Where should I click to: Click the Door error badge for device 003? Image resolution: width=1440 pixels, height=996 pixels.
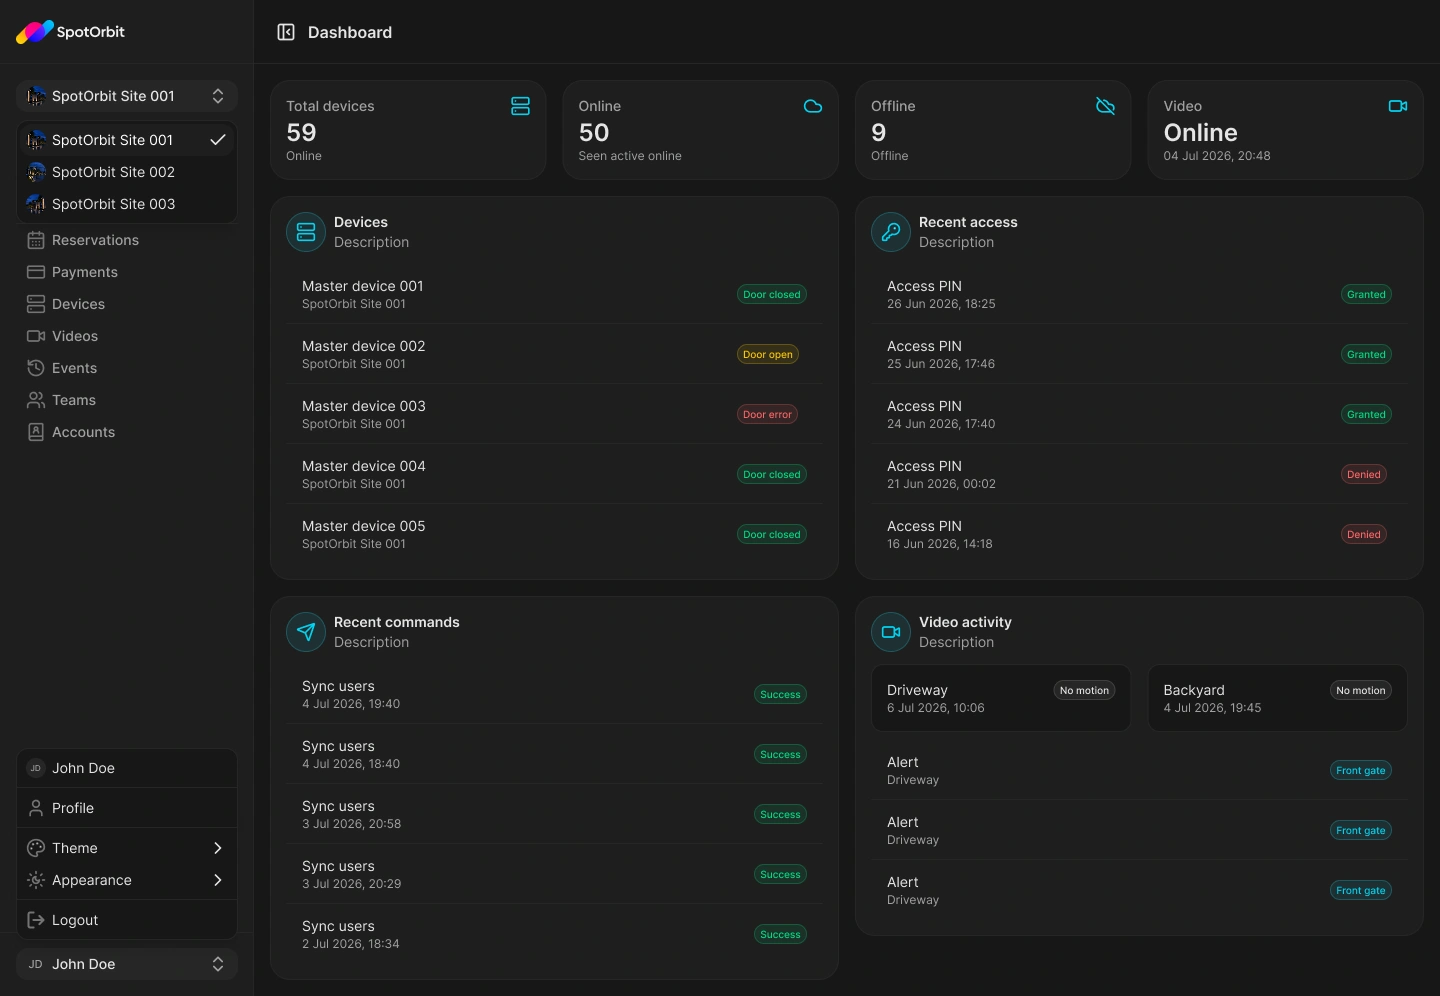click(x=767, y=414)
